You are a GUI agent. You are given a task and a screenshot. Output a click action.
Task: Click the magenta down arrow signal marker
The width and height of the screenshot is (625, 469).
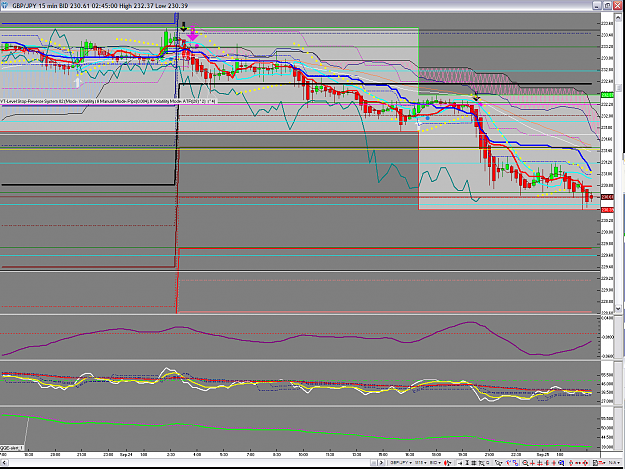pyautogui.click(x=193, y=34)
